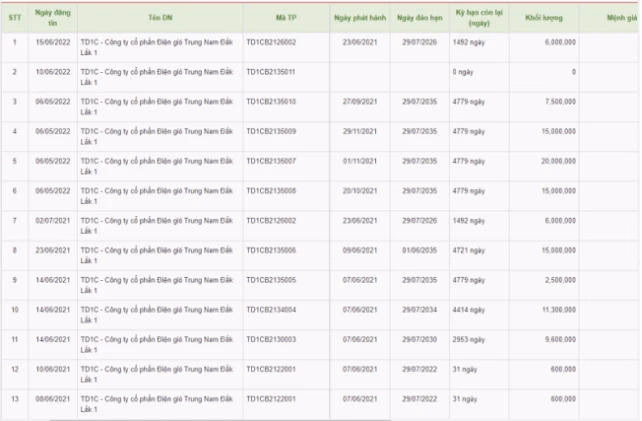Click the Ngày đáo hạn column header
Image resolution: width=642 pixels, height=421 pixels.
[x=418, y=18]
